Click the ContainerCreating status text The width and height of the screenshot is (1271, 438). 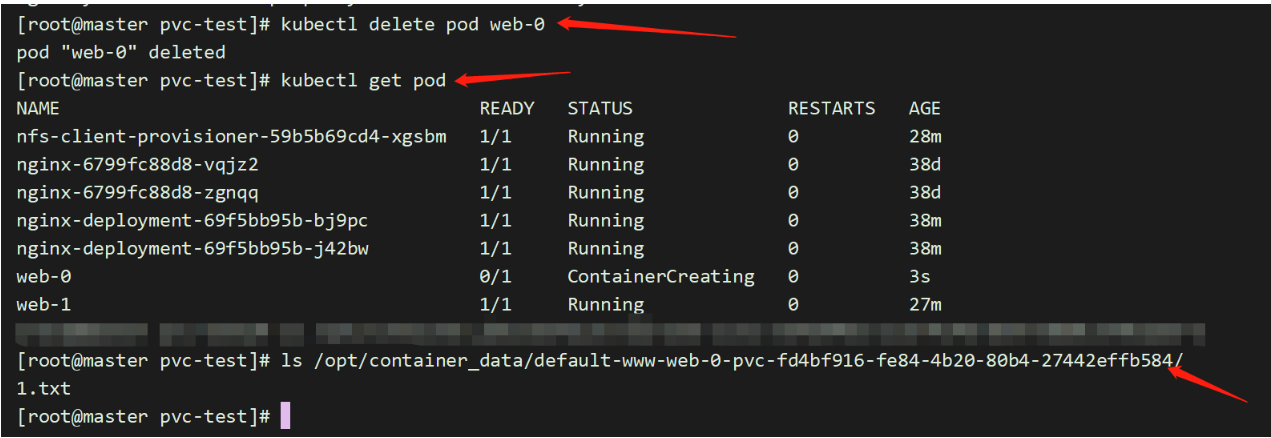click(661, 276)
